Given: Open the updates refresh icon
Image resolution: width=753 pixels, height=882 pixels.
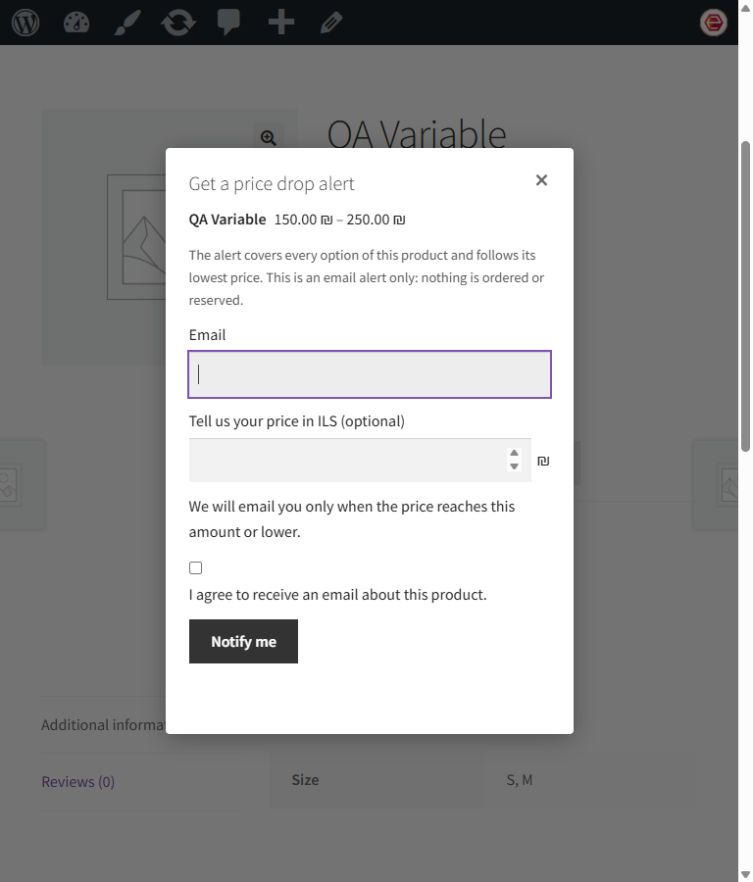Looking at the screenshot, I should point(178,22).
